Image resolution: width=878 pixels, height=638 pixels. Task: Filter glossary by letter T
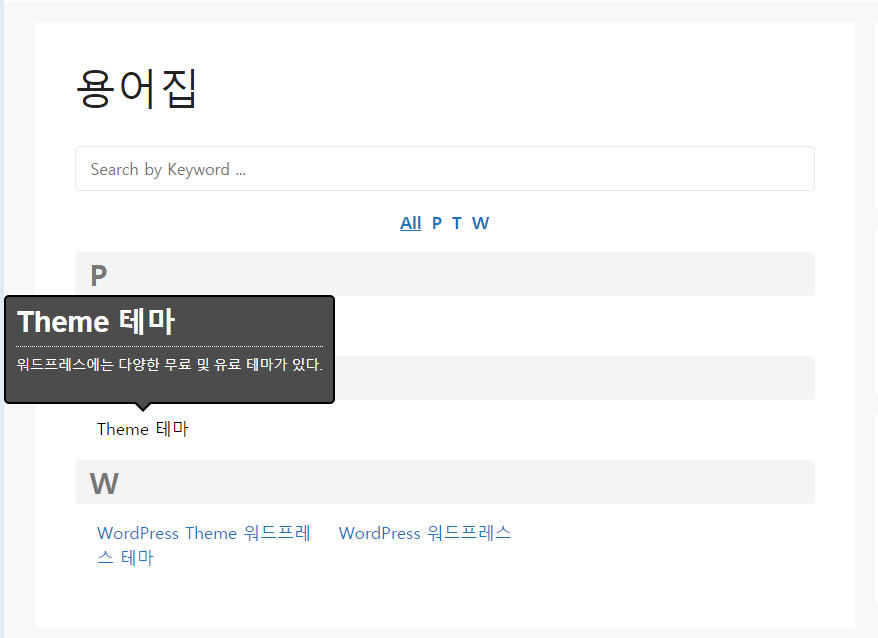(x=457, y=223)
